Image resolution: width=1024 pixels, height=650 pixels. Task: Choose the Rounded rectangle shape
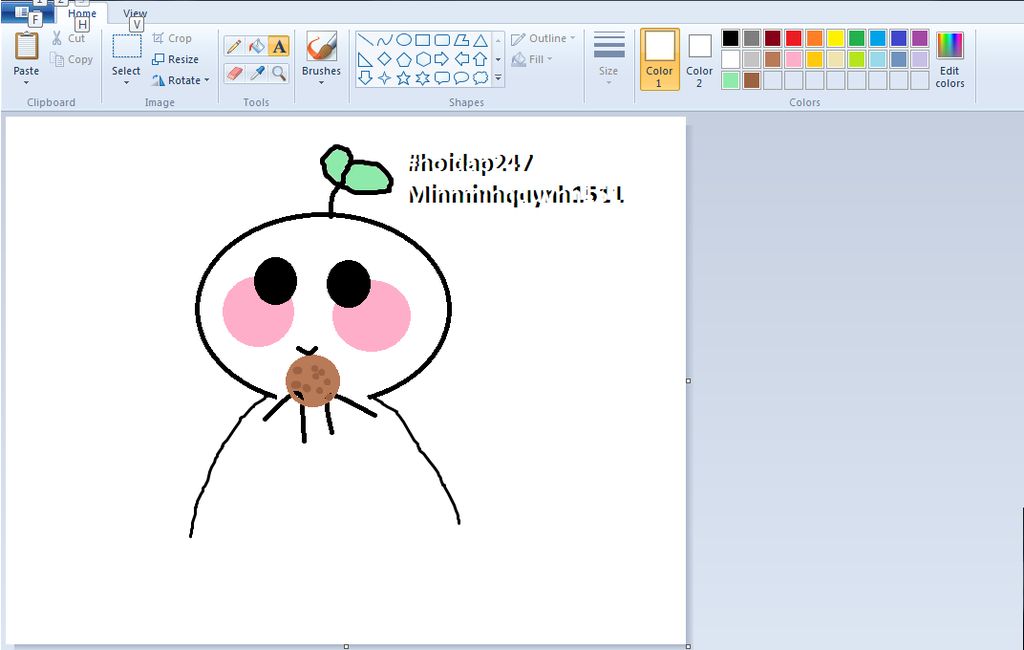pyautogui.click(x=442, y=41)
